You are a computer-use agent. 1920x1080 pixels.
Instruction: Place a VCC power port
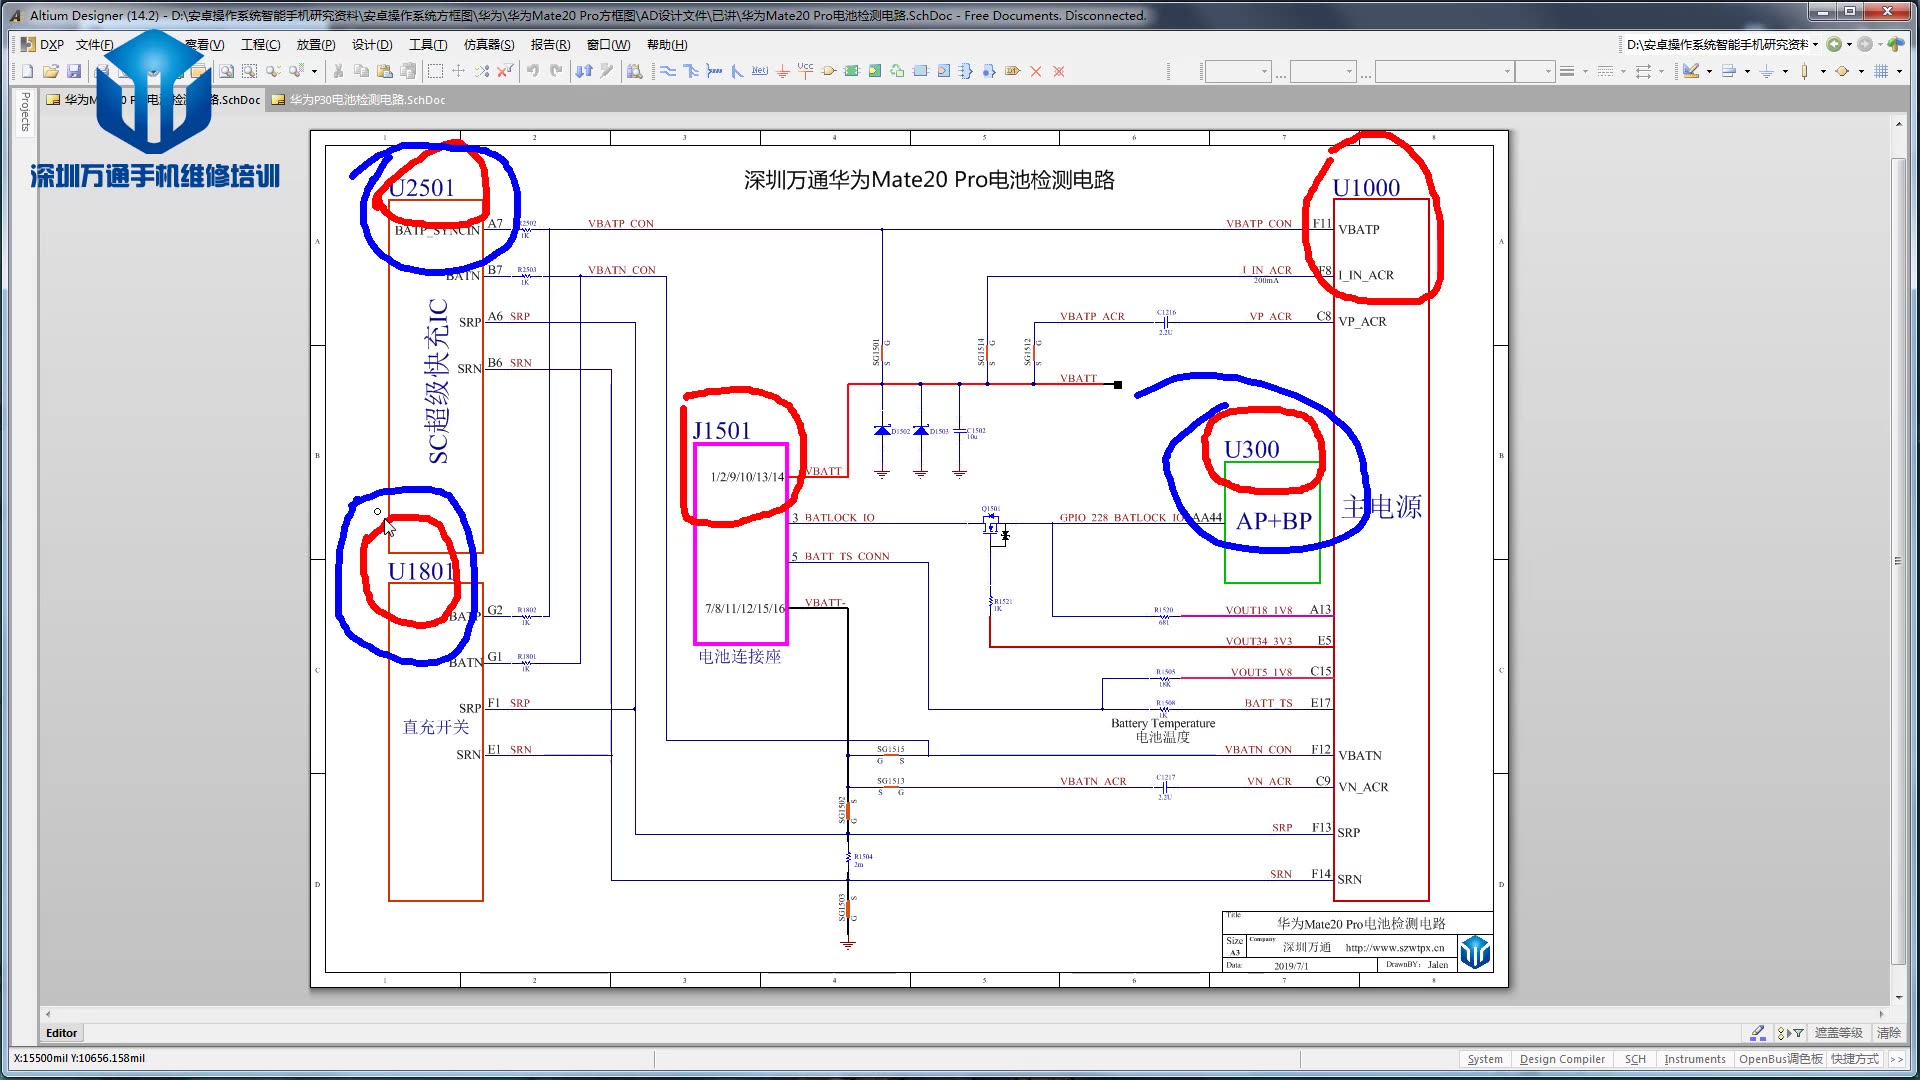[805, 71]
